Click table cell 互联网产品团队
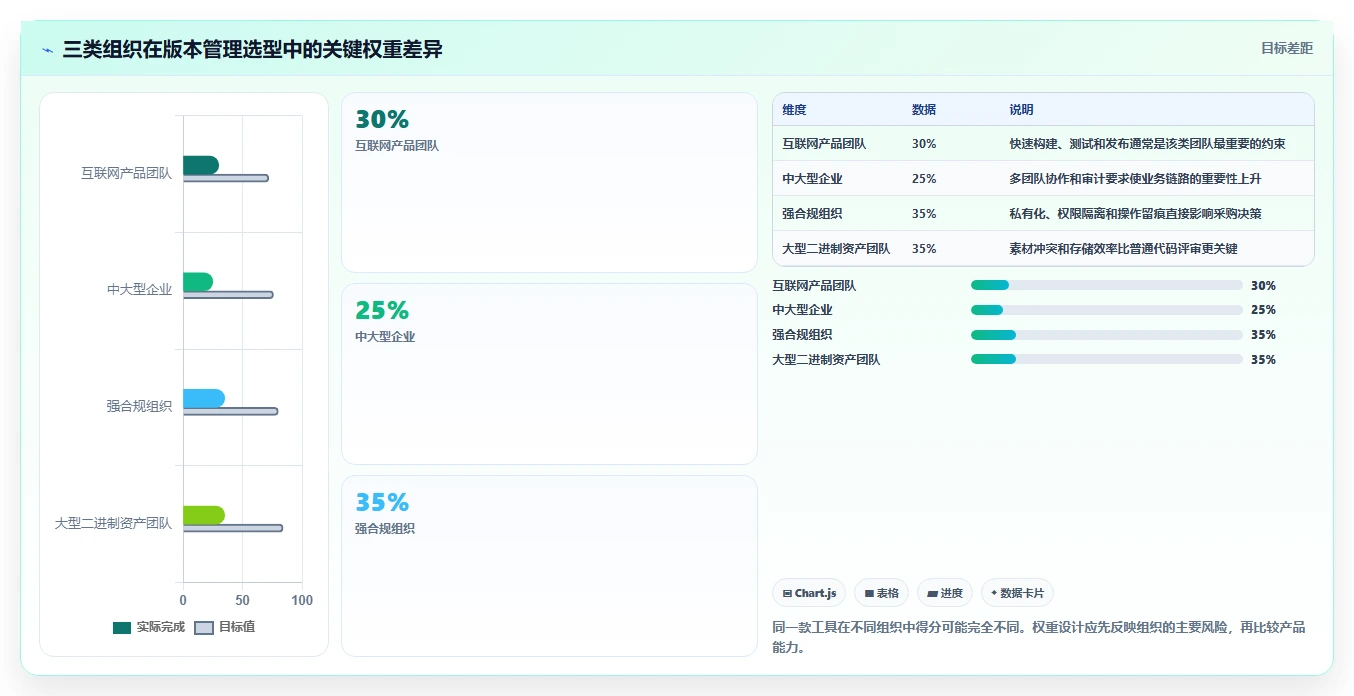 824,144
